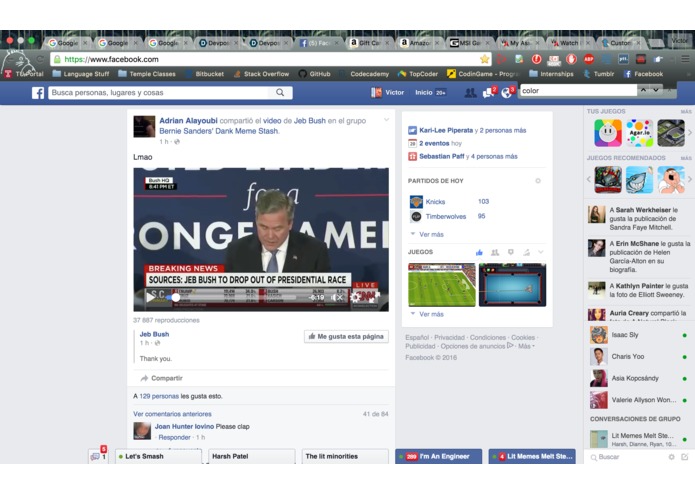Click the bookmark star in address bar
The width and height of the screenshot is (695, 494).
484,59
